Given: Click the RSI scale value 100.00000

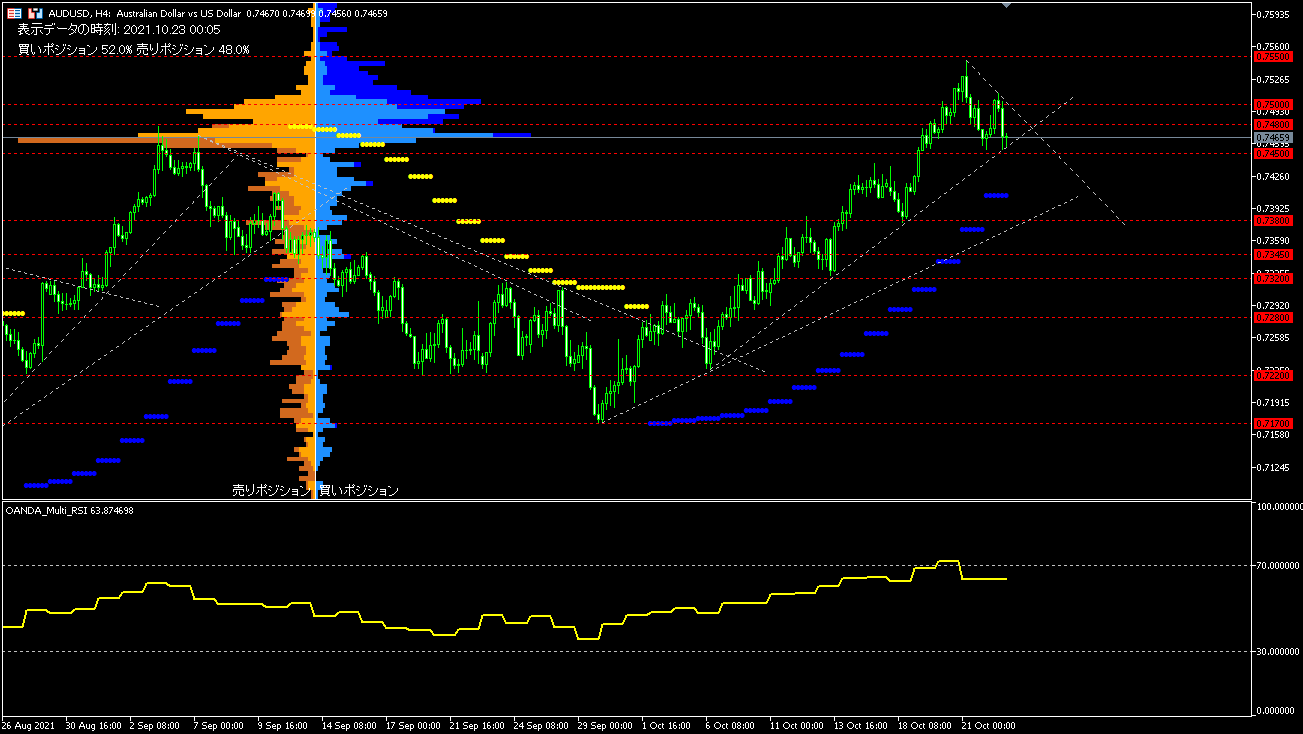Looking at the screenshot, I should pyautogui.click(x=1277, y=507).
